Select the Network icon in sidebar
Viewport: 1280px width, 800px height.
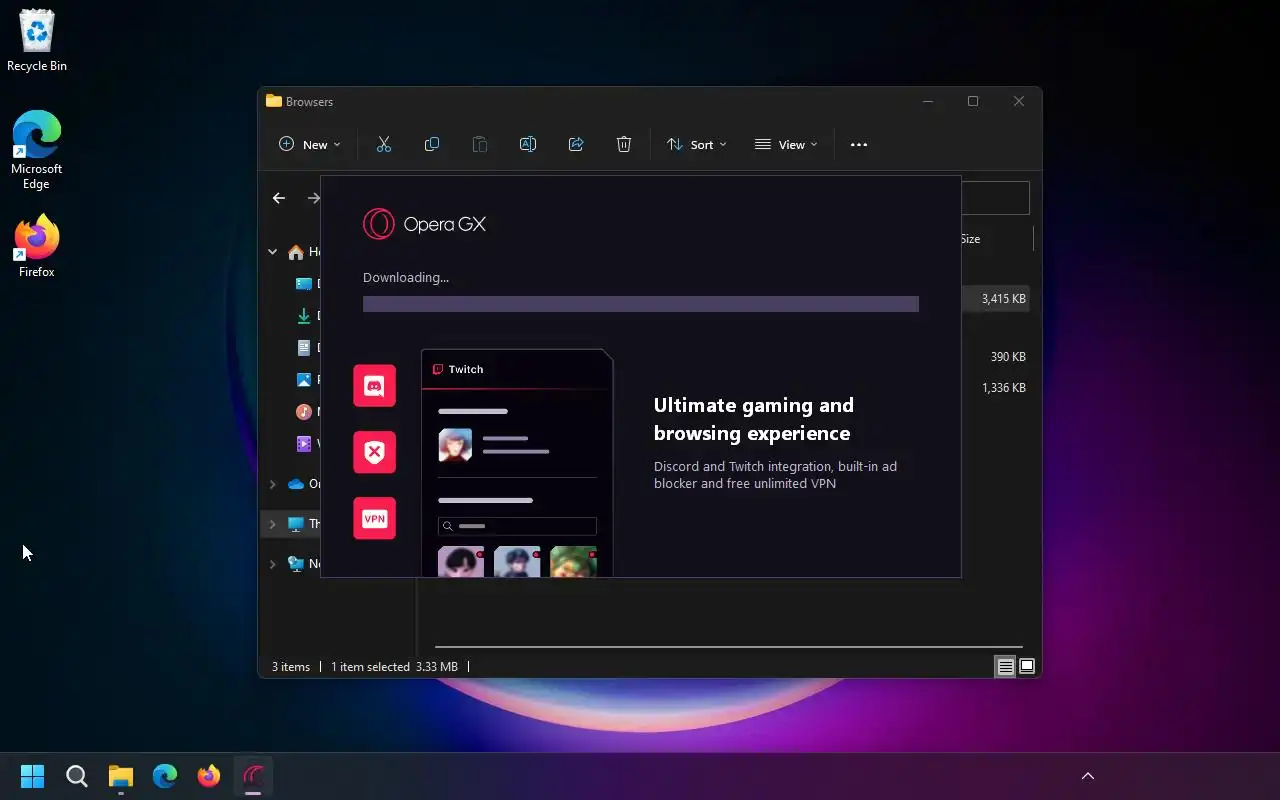coord(295,564)
